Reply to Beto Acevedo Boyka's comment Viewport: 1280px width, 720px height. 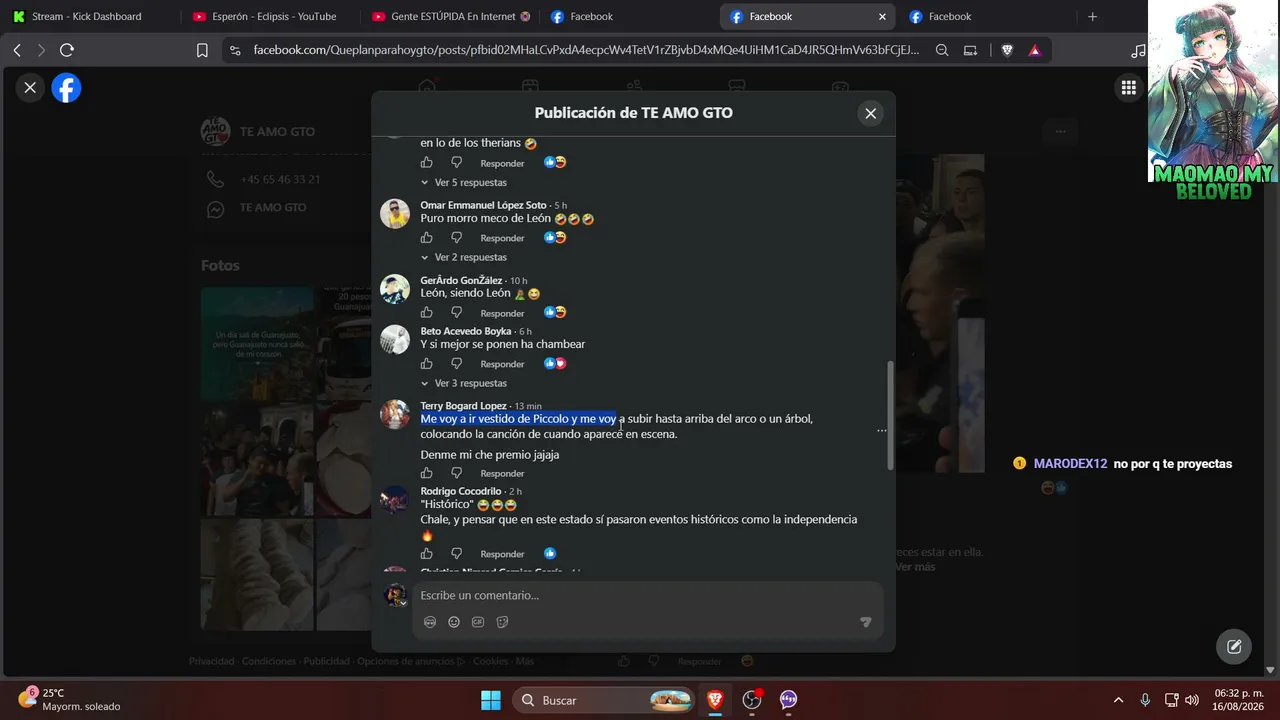[x=502, y=364]
